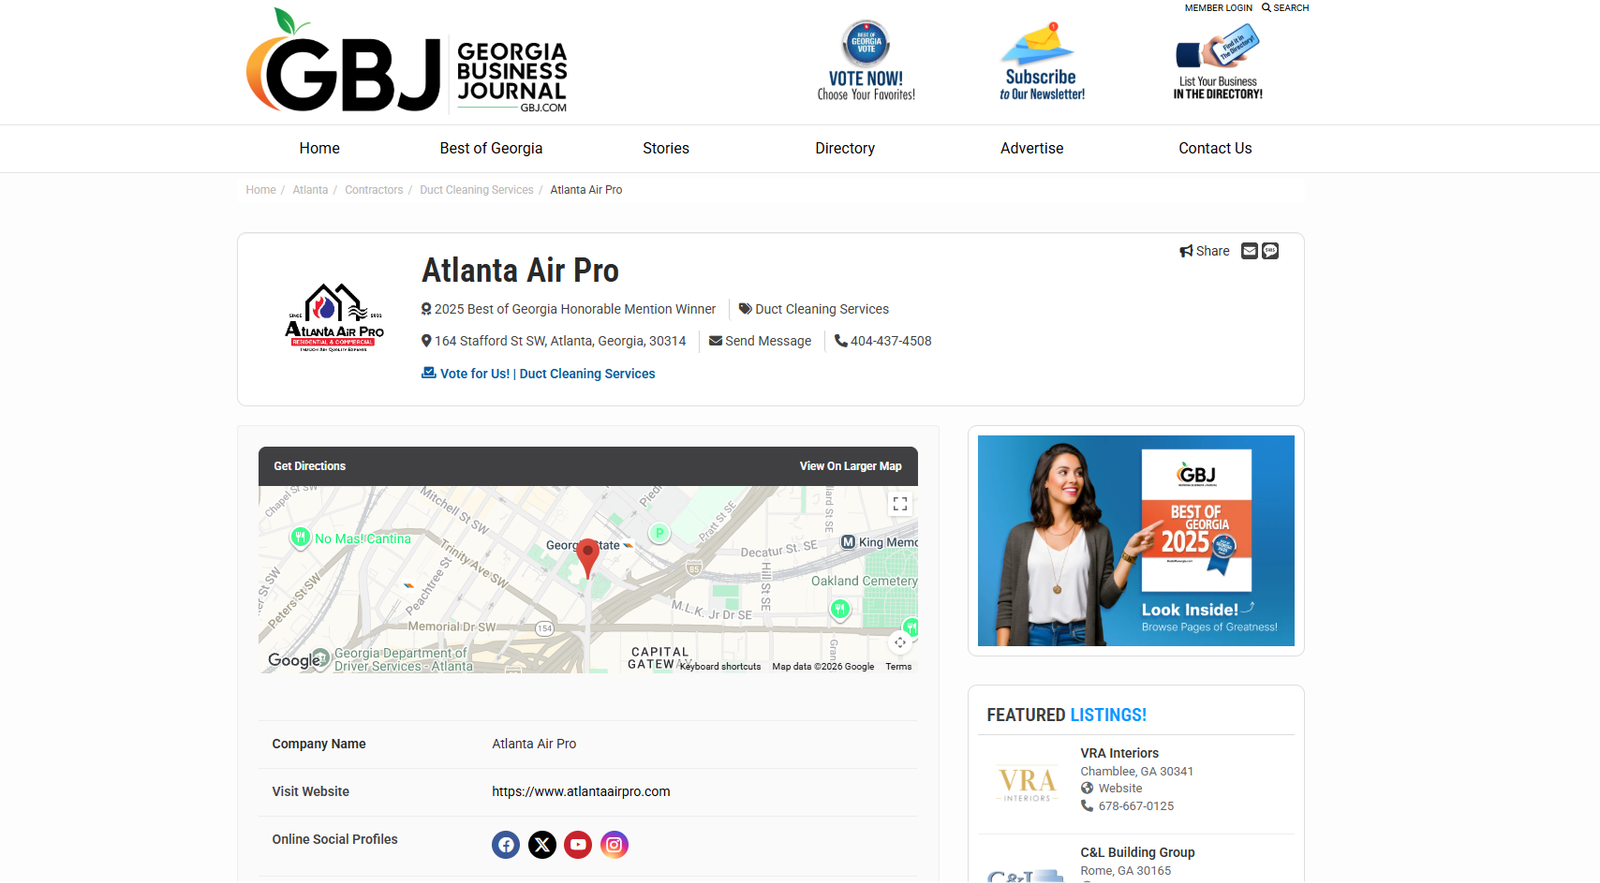Click the Featured Listings heading

[1067, 715]
